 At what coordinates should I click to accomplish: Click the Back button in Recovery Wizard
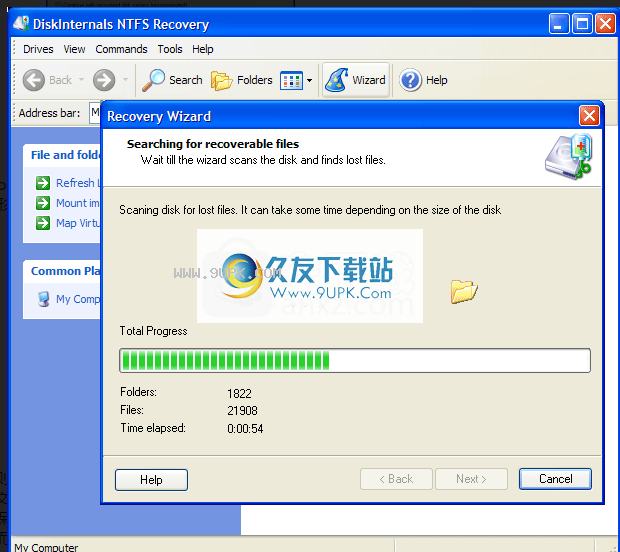point(396,479)
